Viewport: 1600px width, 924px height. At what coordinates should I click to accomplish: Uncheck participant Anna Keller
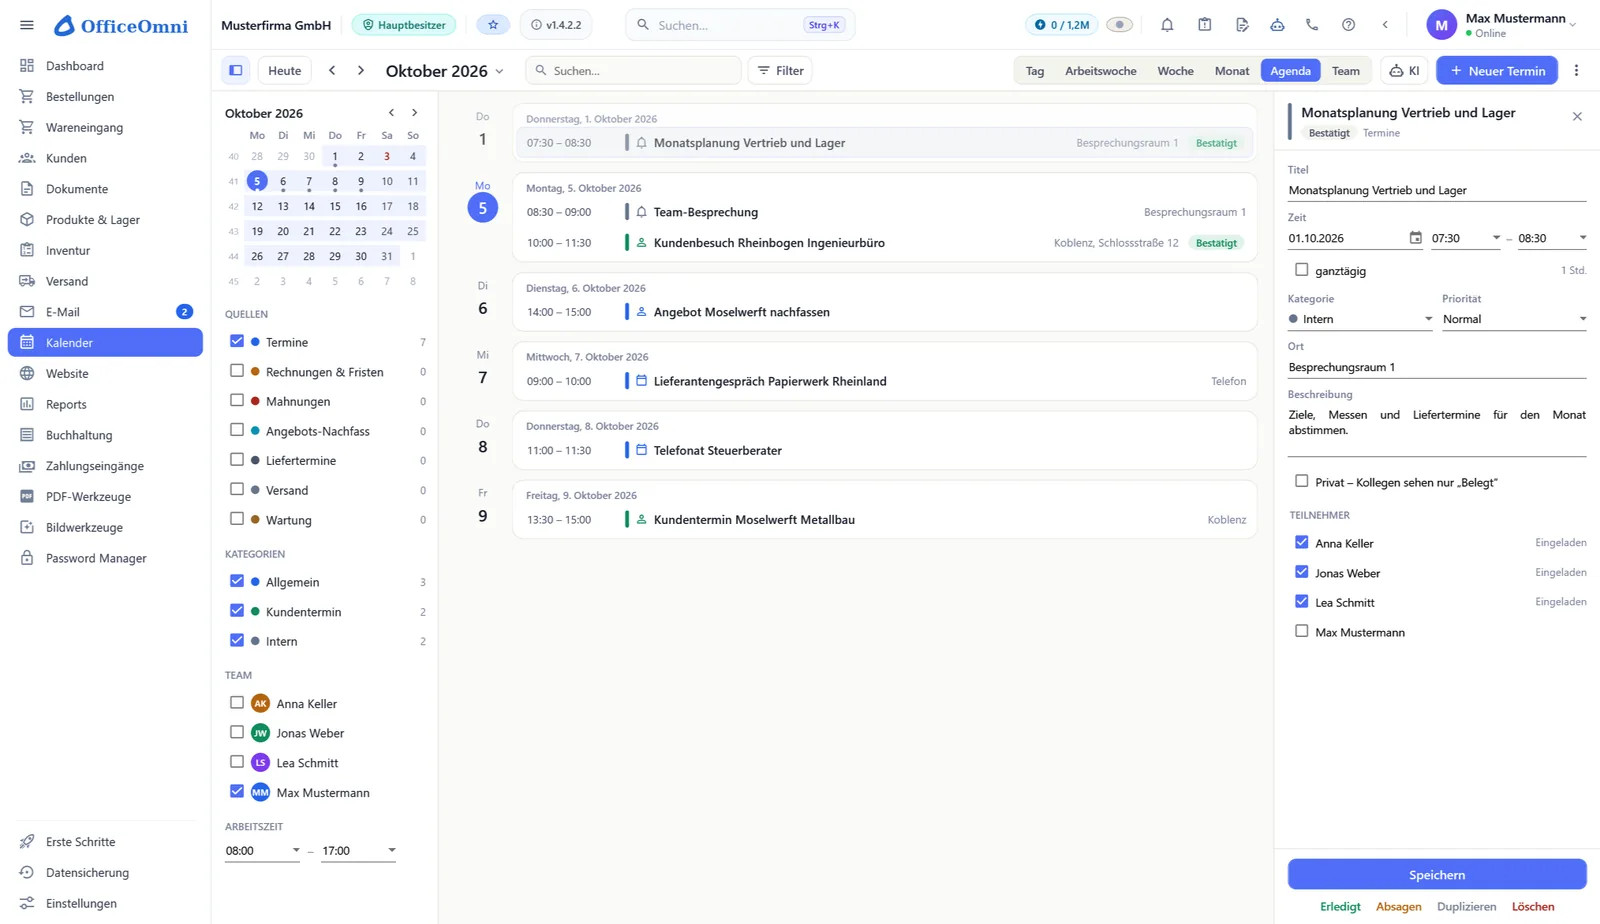click(x=1301, y=542)
